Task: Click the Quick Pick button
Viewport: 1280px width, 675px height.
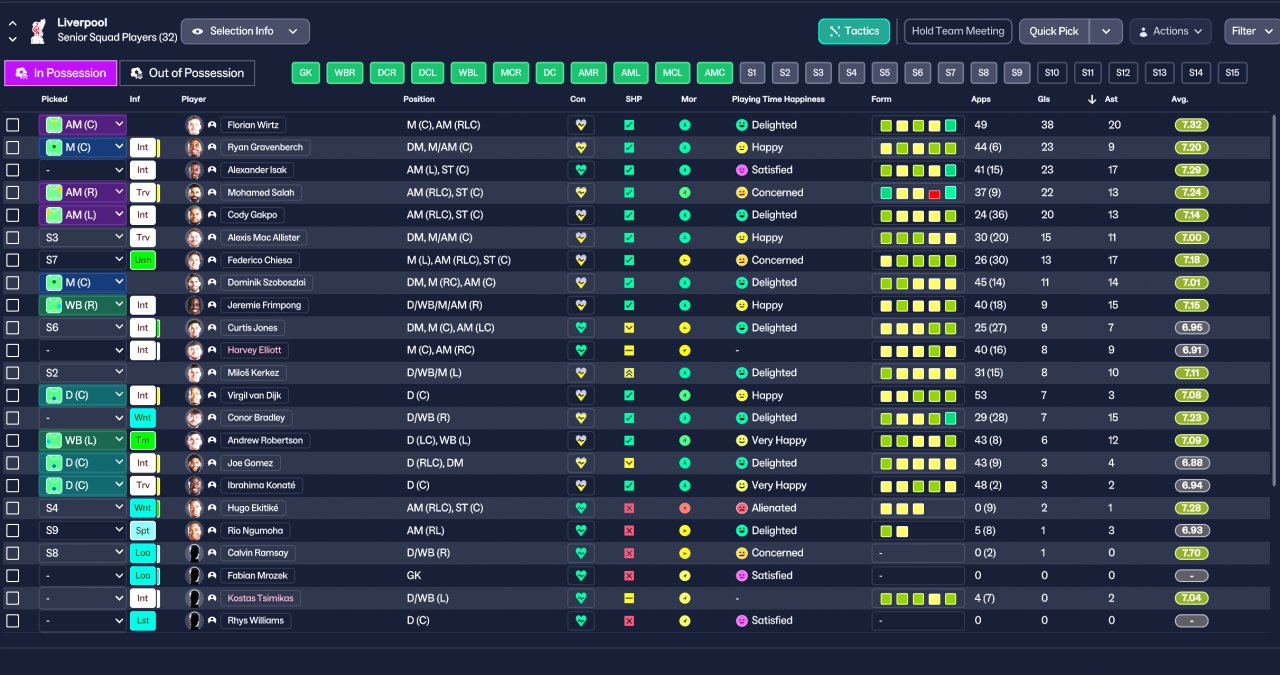Action: pyautogui.click(x=1054, y=31)
